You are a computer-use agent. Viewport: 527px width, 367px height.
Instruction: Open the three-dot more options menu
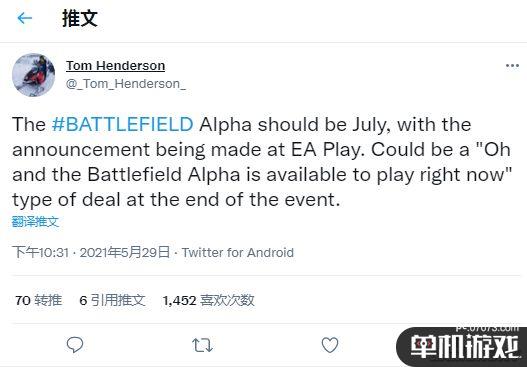click(512, 66)
